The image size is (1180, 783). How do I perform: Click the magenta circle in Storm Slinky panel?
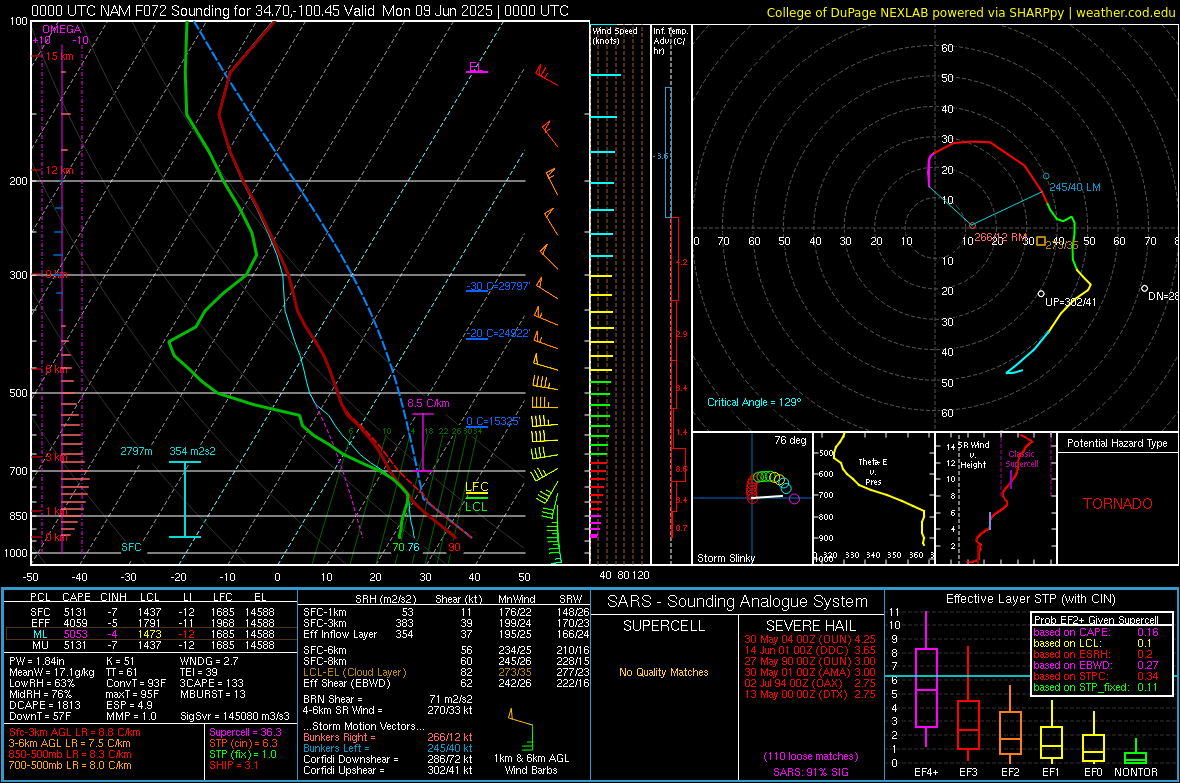click(795, 498)
